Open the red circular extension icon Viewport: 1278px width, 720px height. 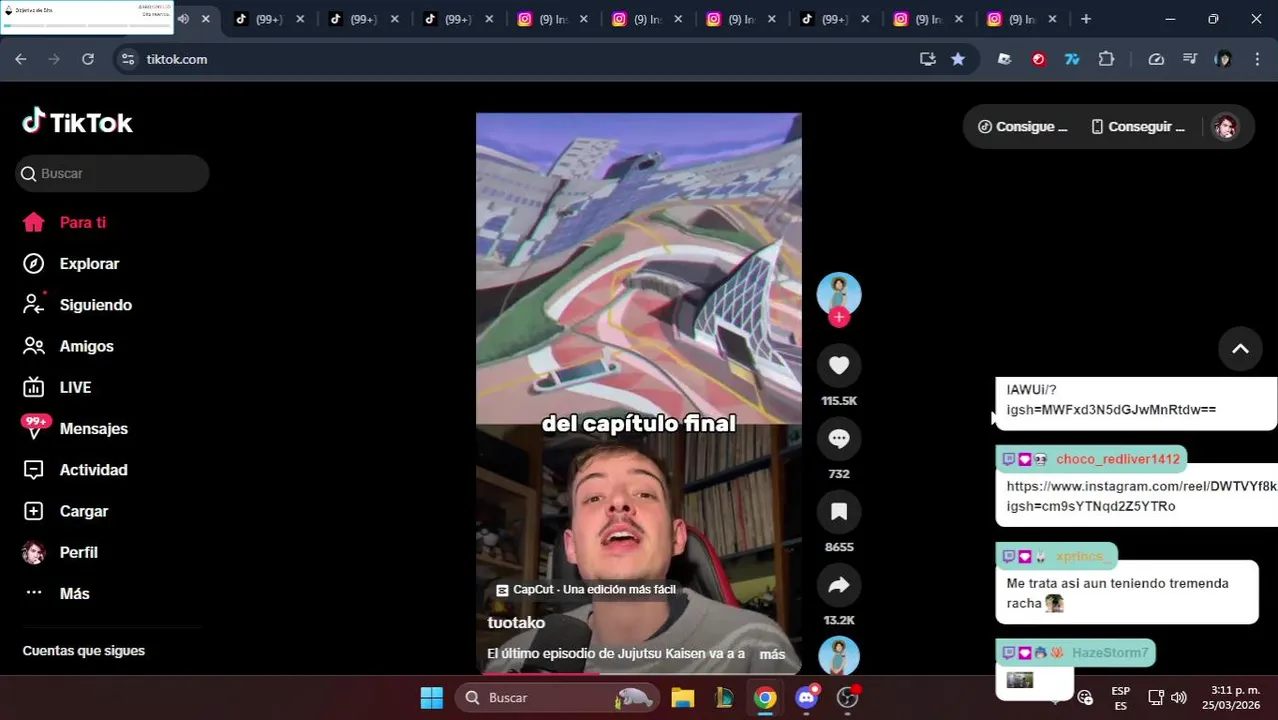pos(1038,59)
